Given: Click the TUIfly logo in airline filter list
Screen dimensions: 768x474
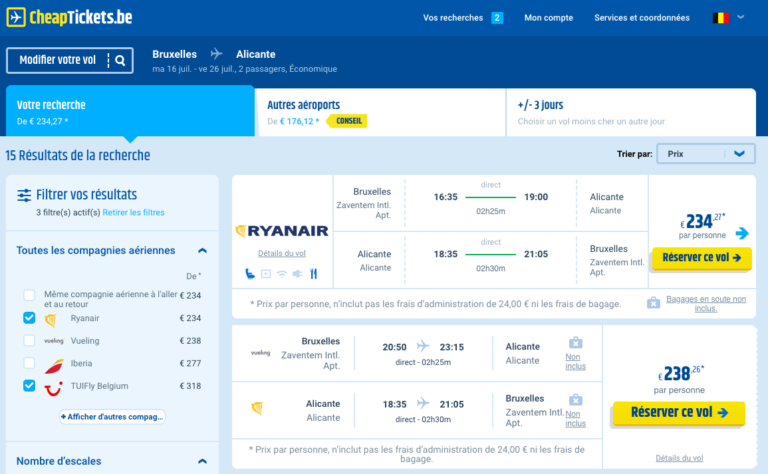Looking at the screenshot, I should point(53,388).
